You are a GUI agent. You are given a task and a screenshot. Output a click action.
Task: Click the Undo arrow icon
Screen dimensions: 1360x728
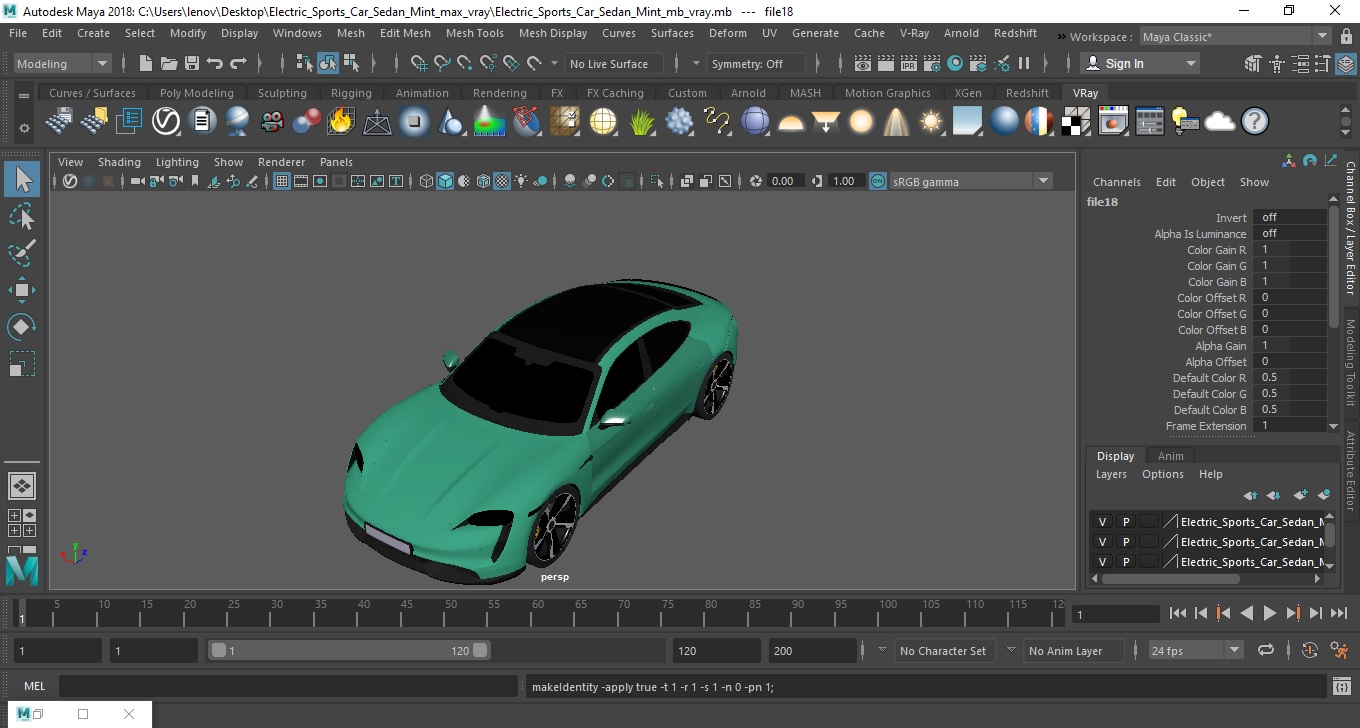point(214,64)
